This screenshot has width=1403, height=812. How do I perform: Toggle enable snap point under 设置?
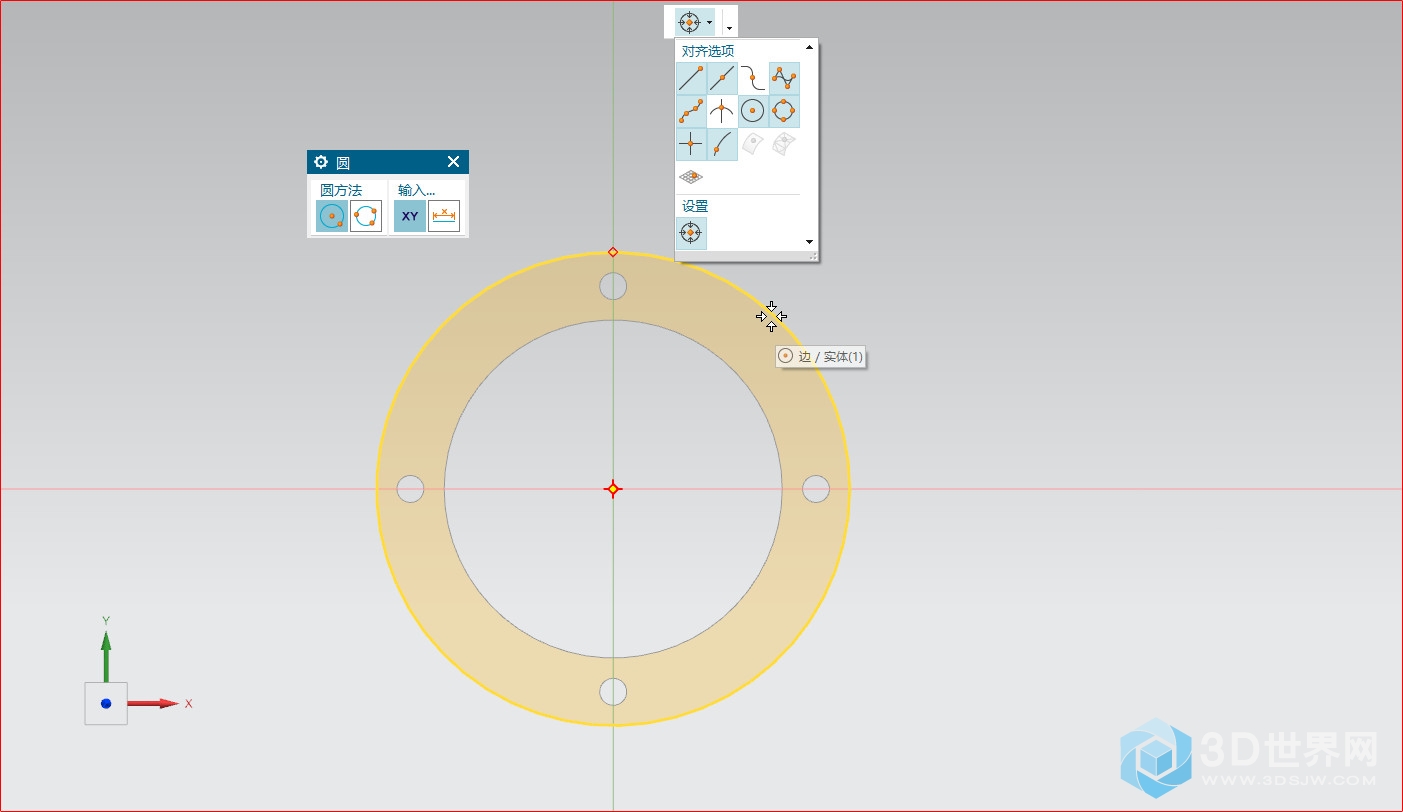[691, 233]
